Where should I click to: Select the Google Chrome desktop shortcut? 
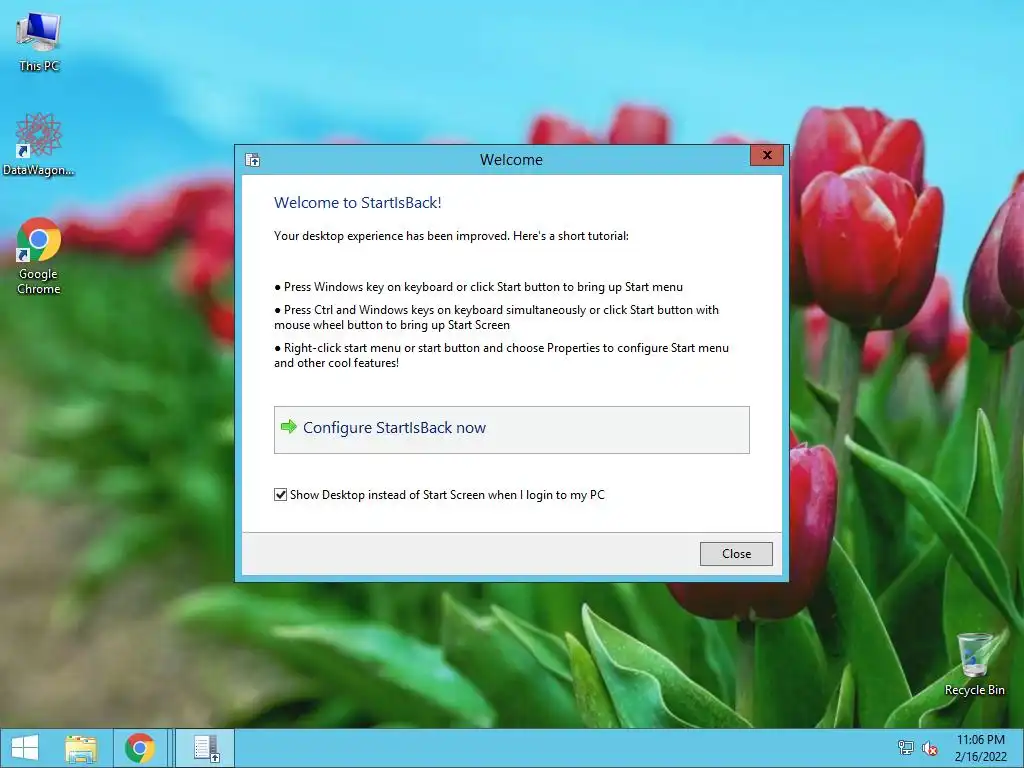click(x=39, y=256)
